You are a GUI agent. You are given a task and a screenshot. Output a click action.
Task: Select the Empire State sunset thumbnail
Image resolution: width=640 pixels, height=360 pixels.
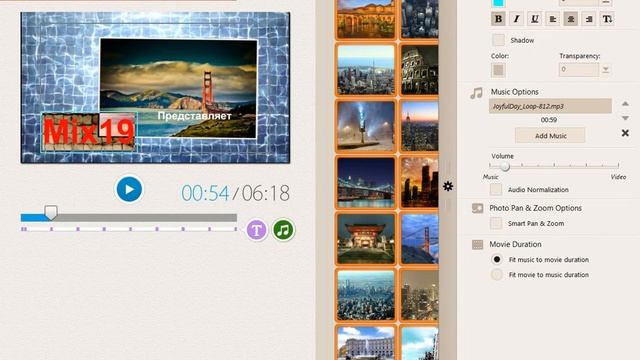click(420, 126)
